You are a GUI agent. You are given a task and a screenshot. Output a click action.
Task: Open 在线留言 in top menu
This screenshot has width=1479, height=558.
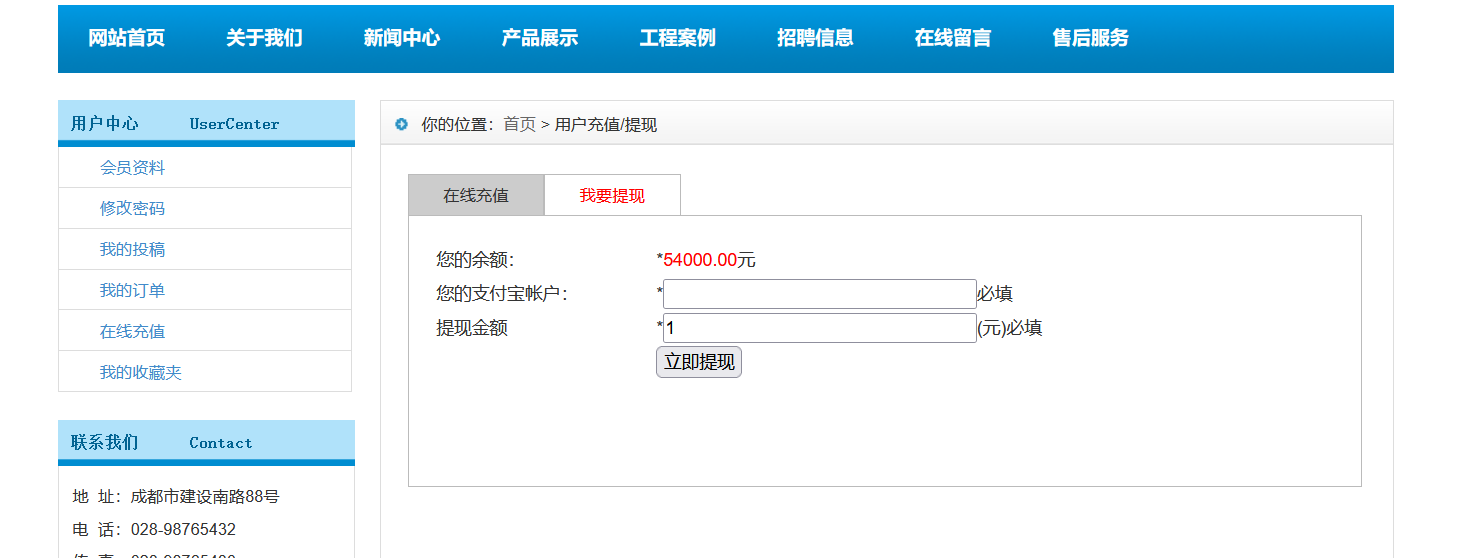coord(953,38)
